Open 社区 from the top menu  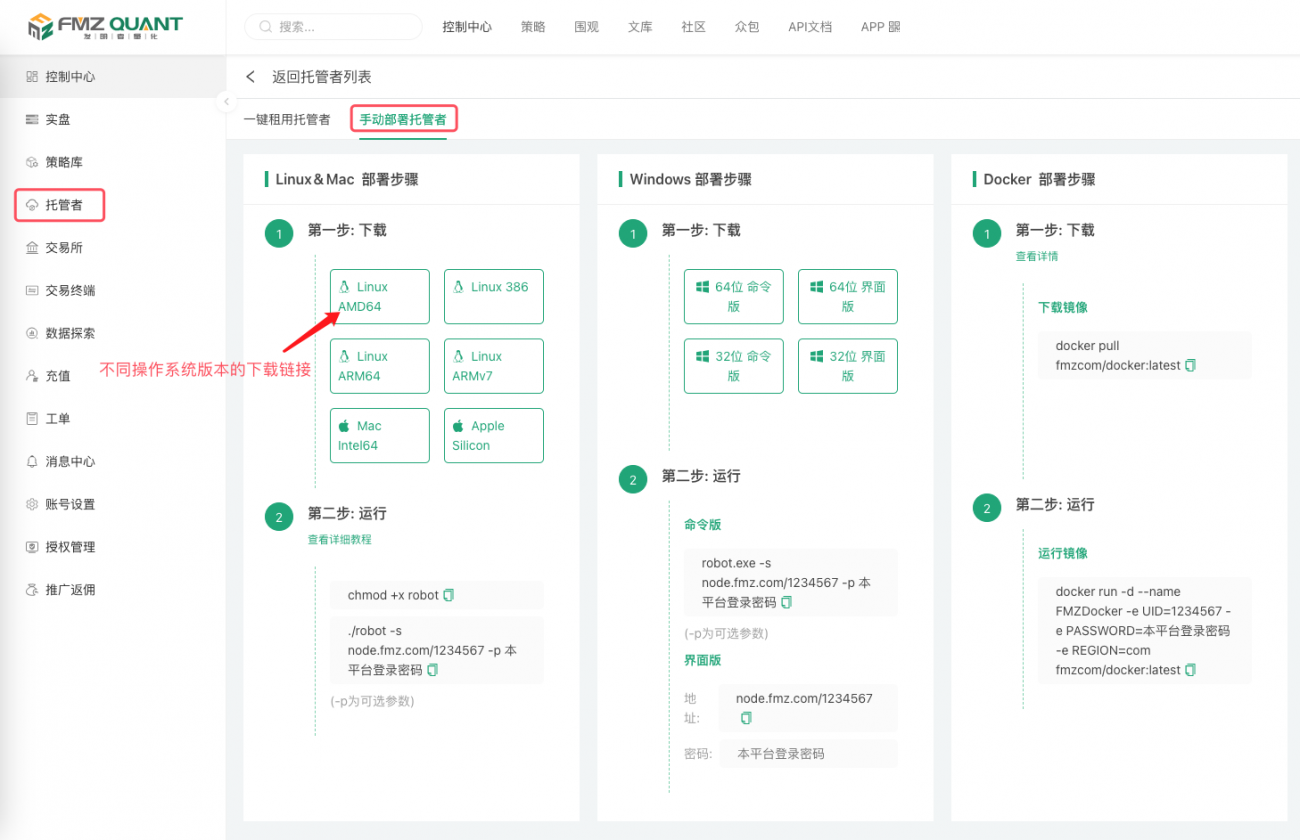click(693, 27)
